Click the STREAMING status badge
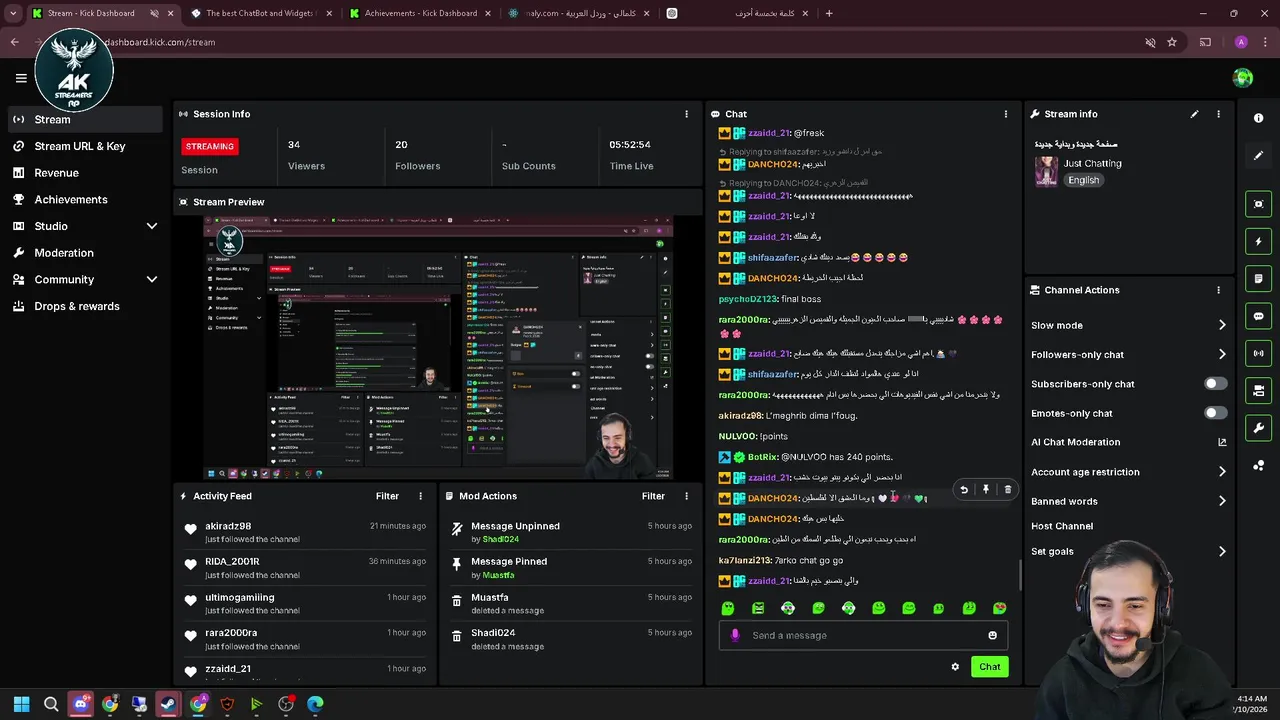 [x=209, y=146]
